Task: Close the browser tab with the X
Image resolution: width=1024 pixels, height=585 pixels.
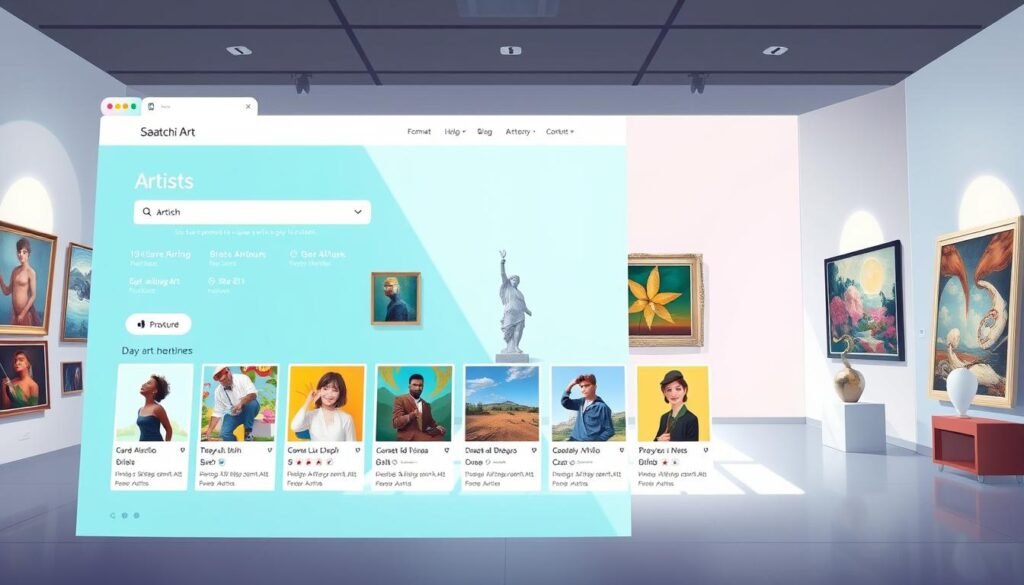Action: pos(248,106)
